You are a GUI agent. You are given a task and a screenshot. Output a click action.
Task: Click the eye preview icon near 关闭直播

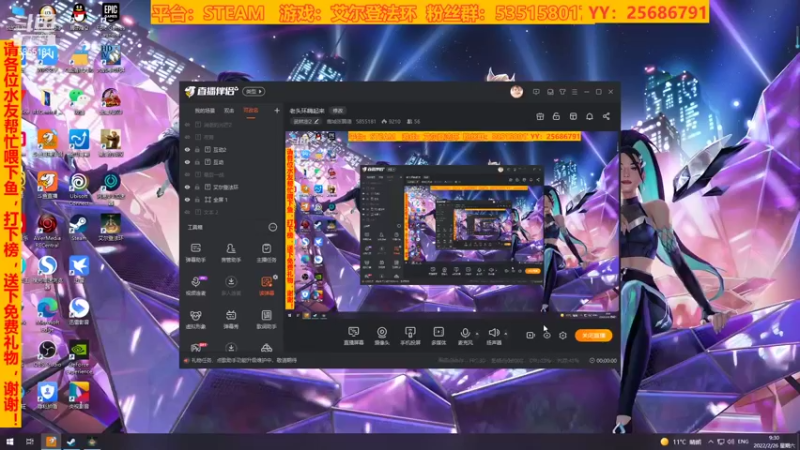tap(546, 335)
